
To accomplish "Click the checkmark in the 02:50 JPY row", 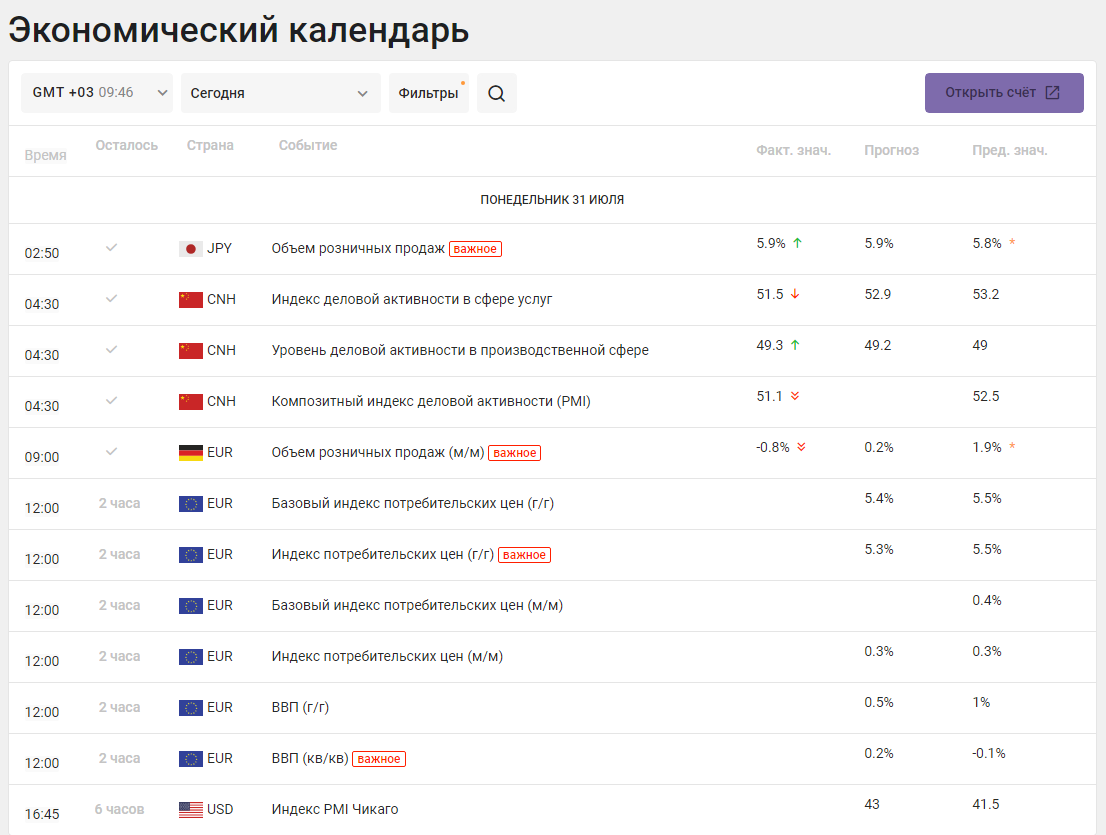I will (x=111, y=248).
